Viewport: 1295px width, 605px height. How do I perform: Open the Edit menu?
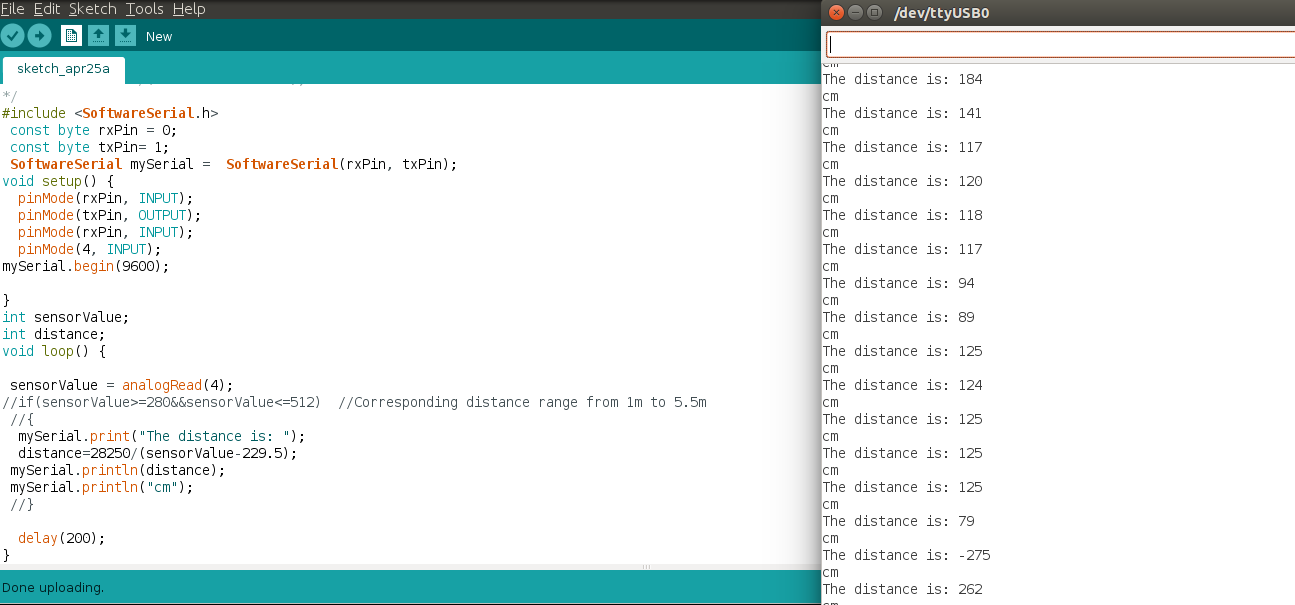[x=46, y=9]
